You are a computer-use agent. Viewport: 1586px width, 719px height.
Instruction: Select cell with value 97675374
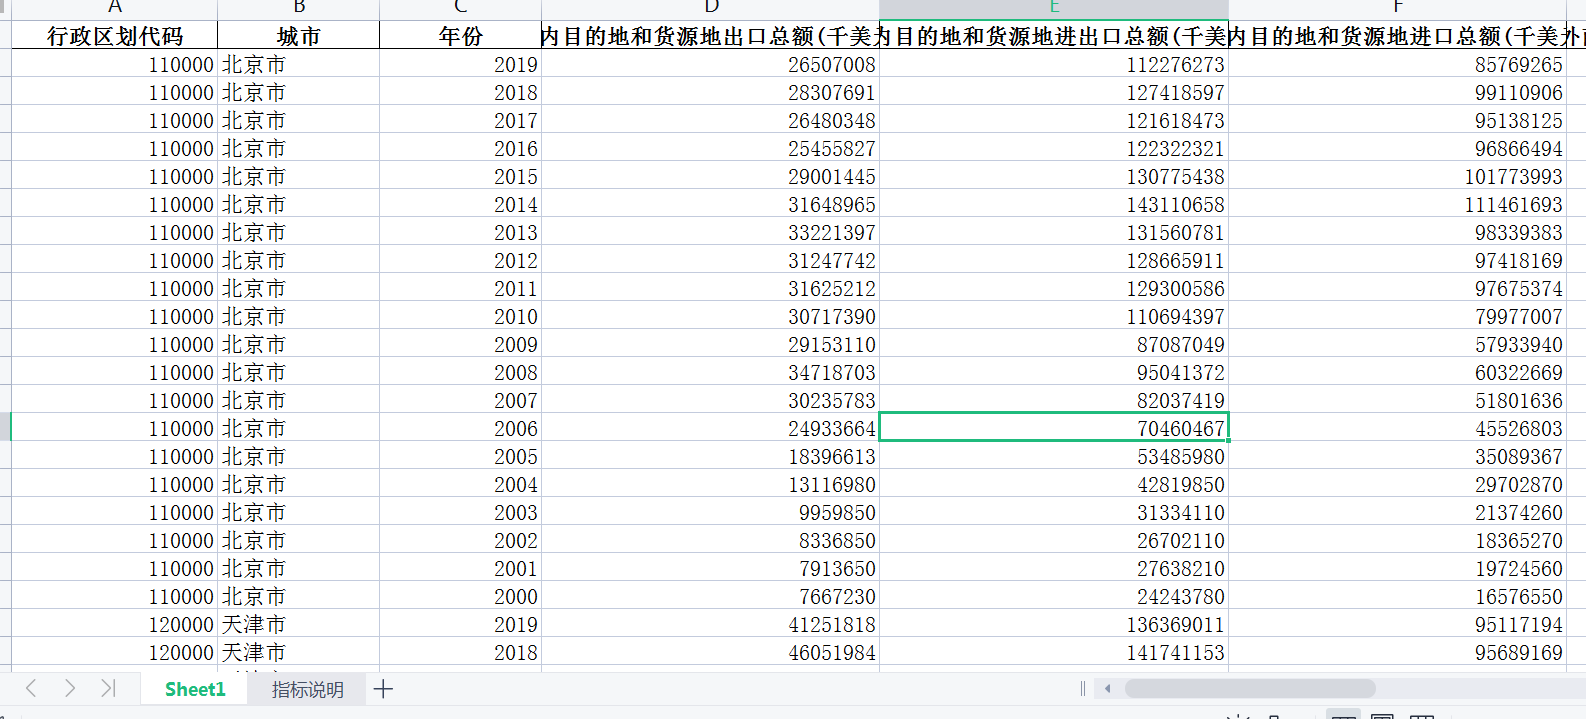point(1398,288)
